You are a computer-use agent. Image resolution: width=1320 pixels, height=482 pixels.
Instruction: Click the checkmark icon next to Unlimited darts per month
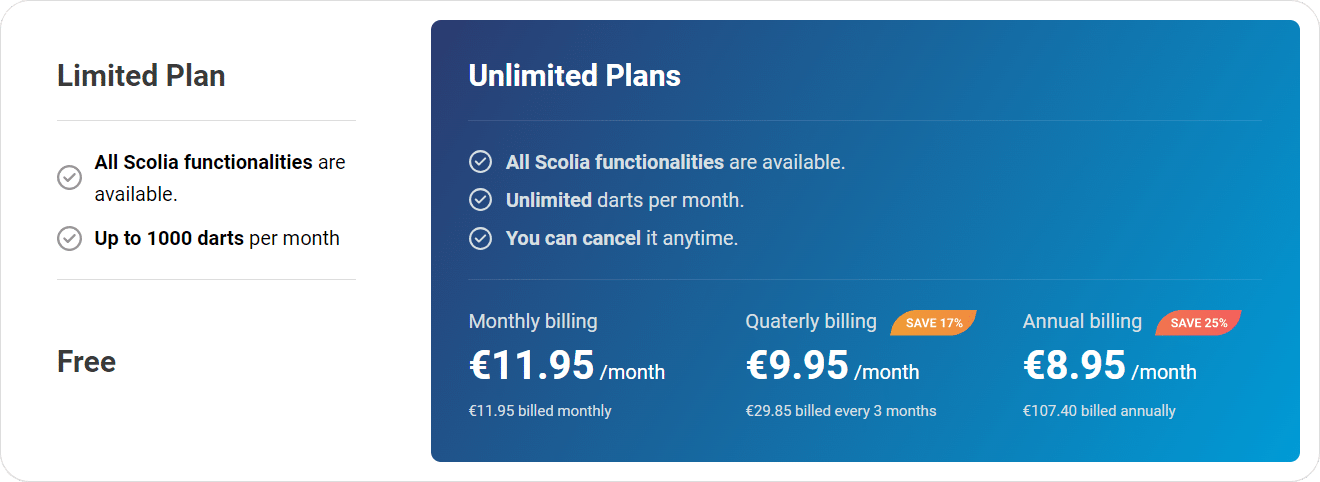pyautogui.click(x=481, y=200)
